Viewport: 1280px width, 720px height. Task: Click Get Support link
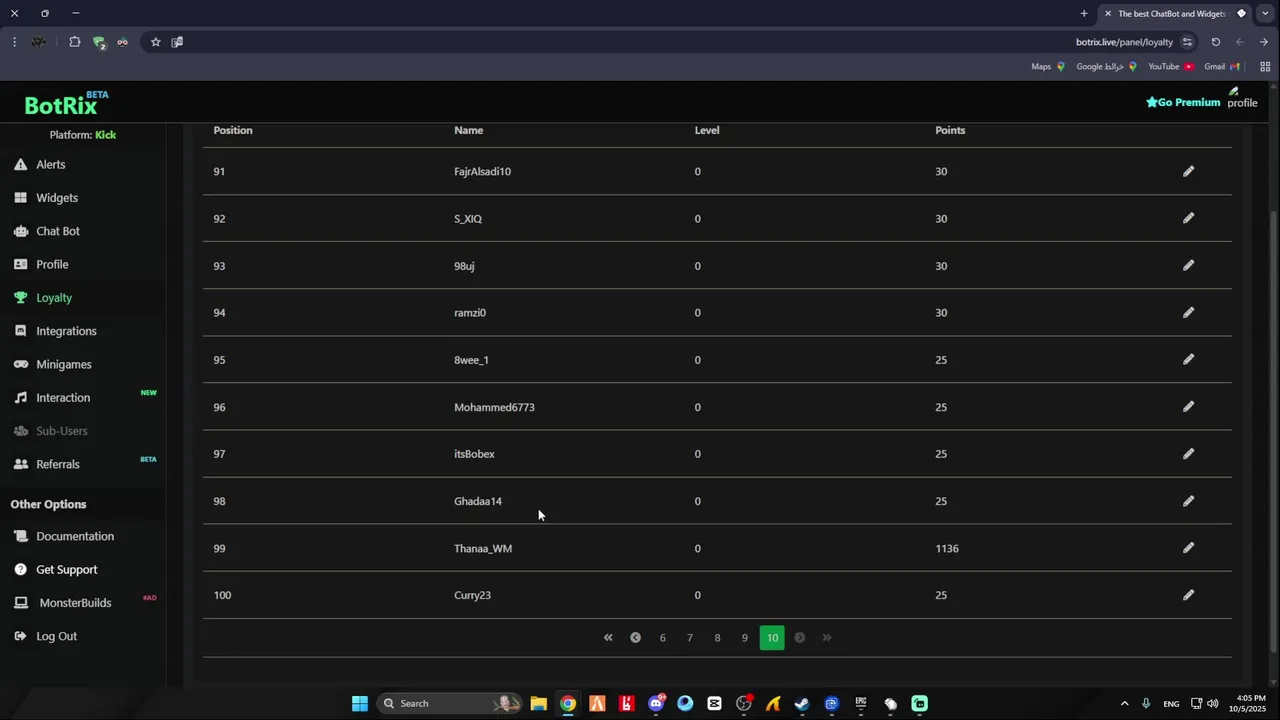click(67, 570)
